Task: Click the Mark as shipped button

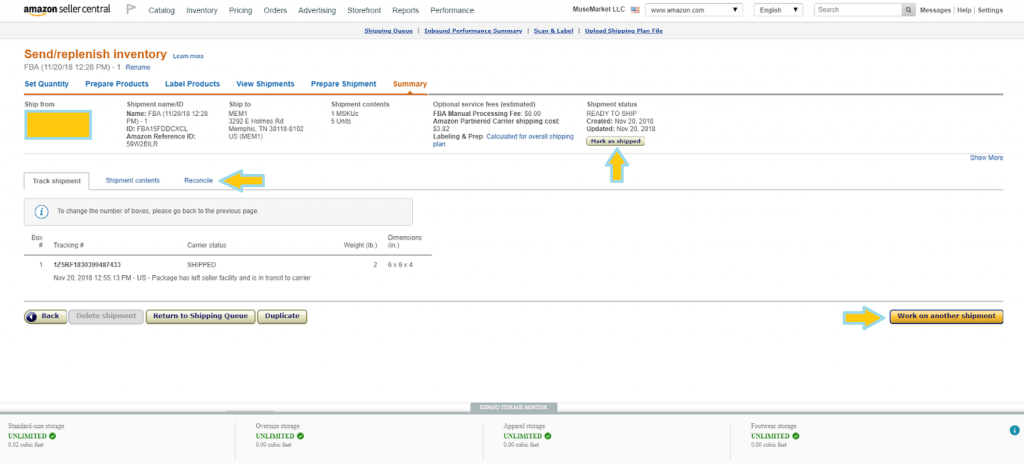Action: (615, 141)
